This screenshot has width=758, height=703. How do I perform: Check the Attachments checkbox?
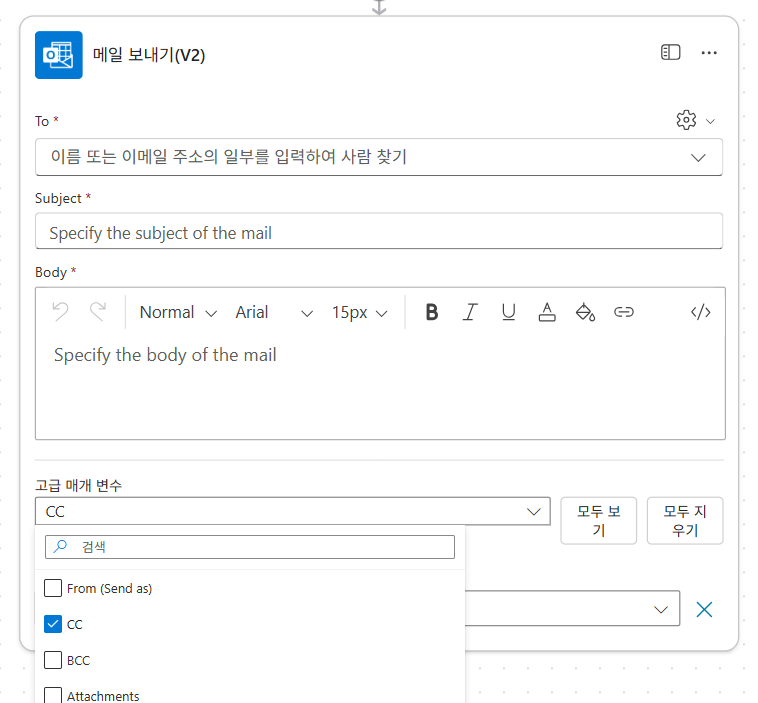tap(53, 695)
